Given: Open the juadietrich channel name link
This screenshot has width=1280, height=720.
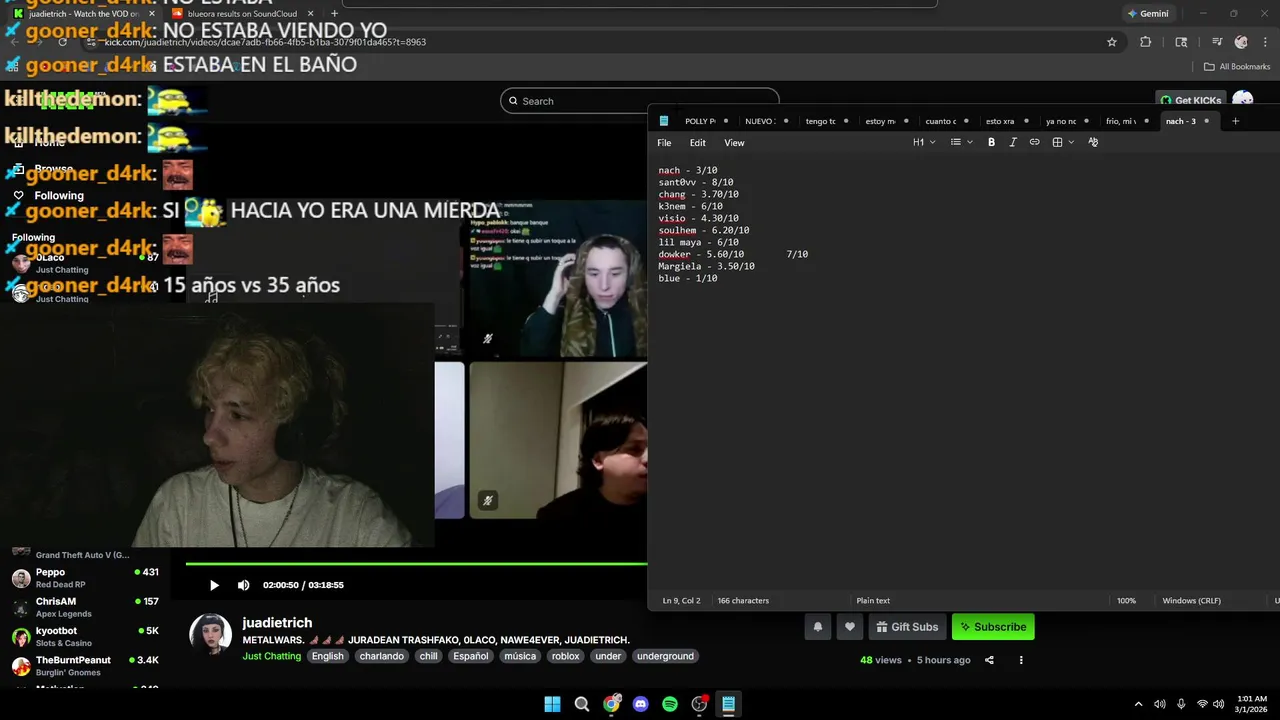Looking at the screenshot, I should point(277,622).
